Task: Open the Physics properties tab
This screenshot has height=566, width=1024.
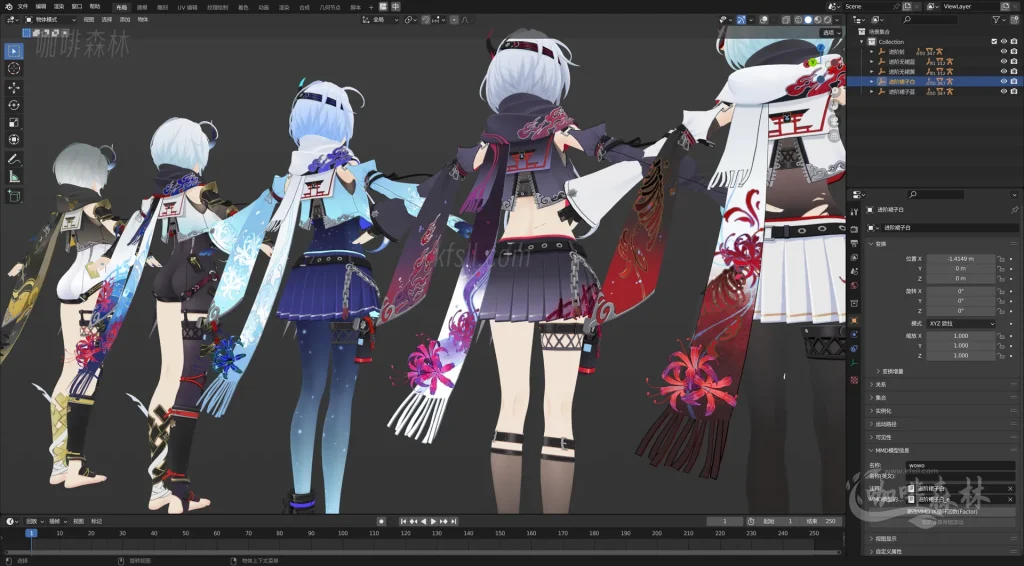Action: click(x=854, y=334)
